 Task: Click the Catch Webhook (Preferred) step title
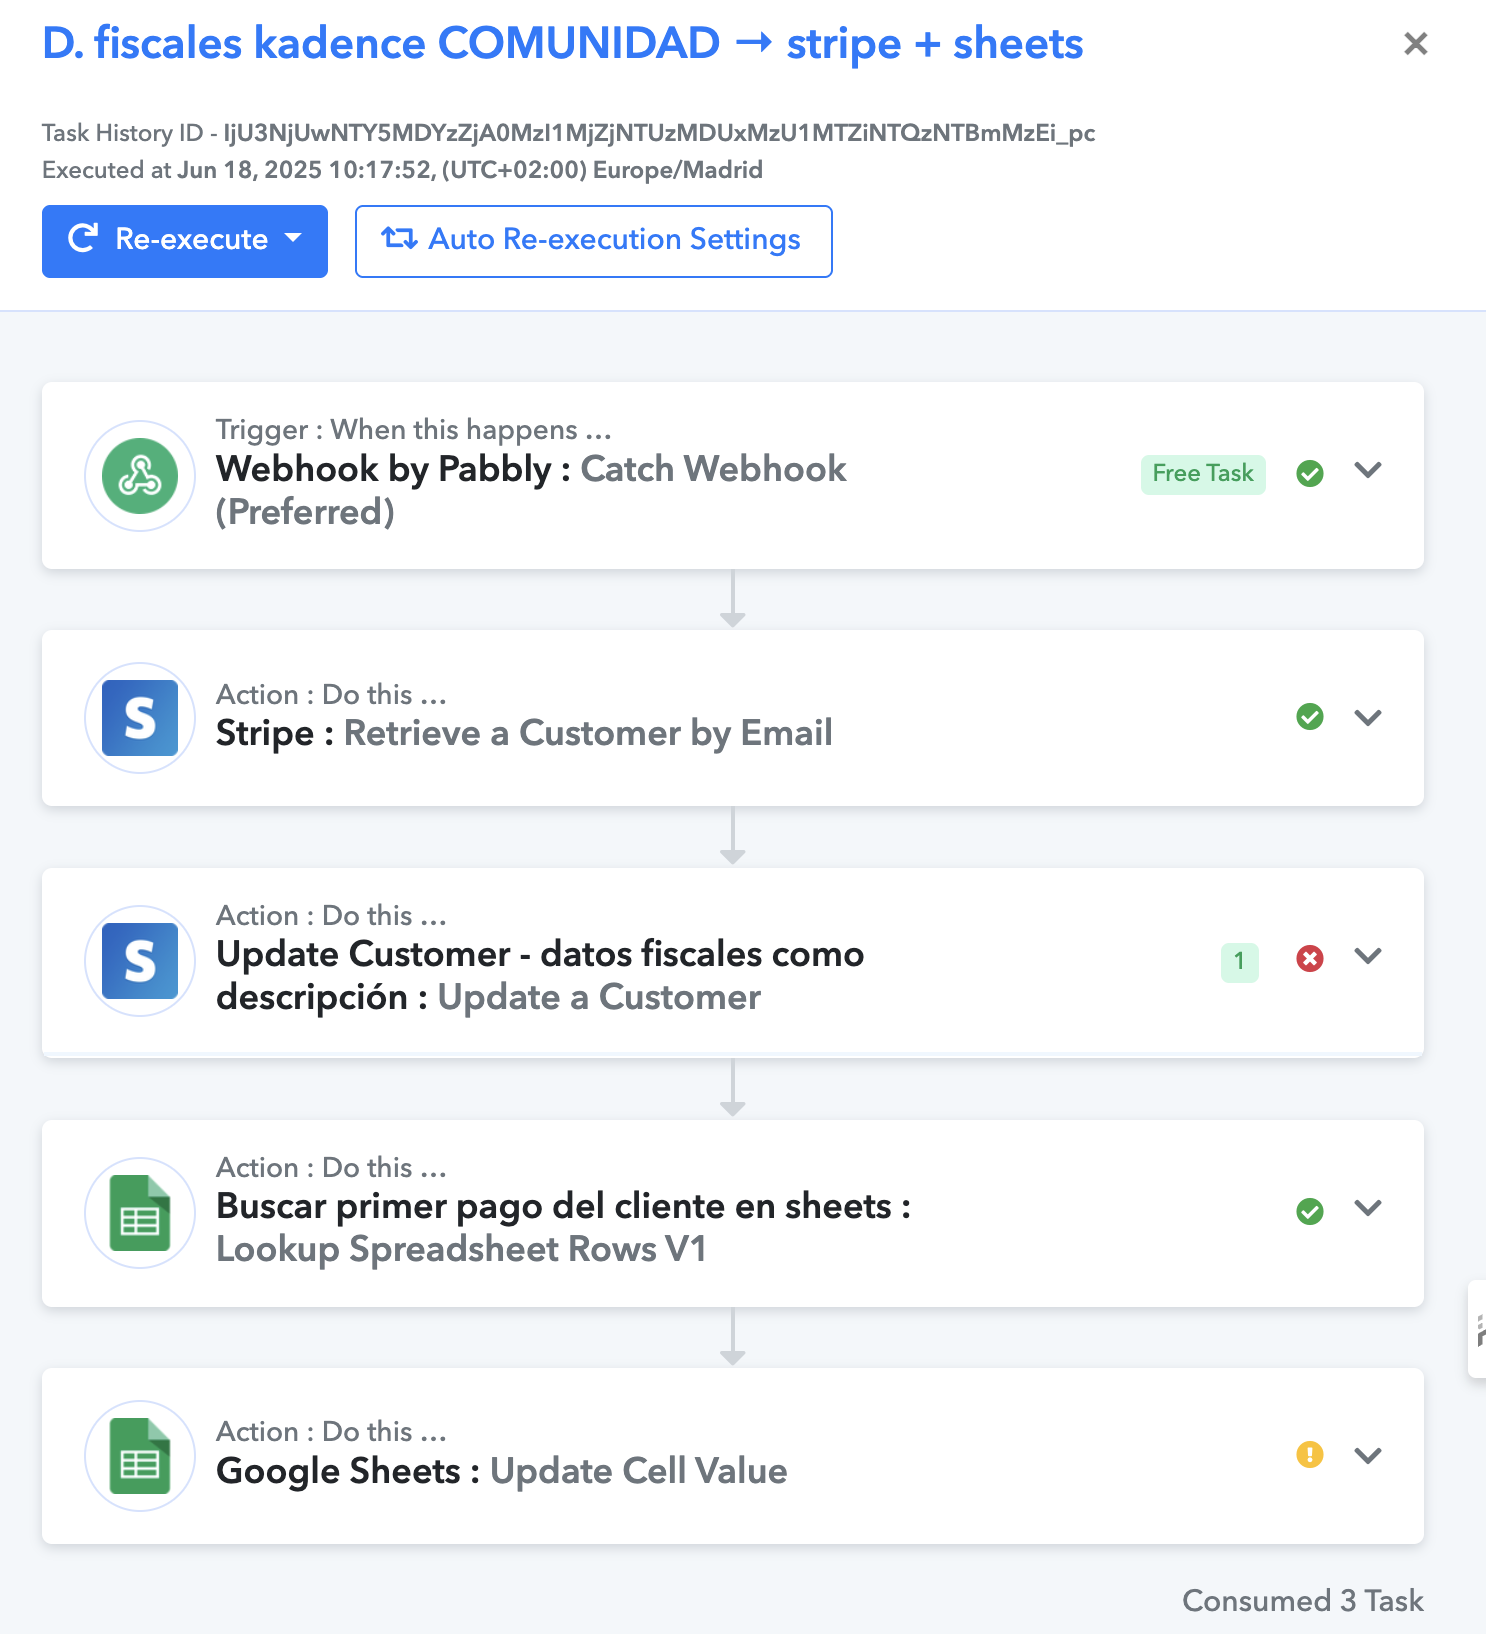[x=531, y=490]
